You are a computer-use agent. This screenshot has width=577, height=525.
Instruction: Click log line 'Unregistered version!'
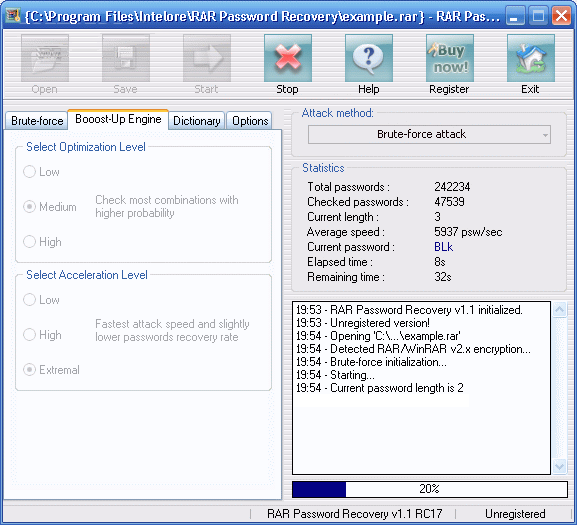363,323
